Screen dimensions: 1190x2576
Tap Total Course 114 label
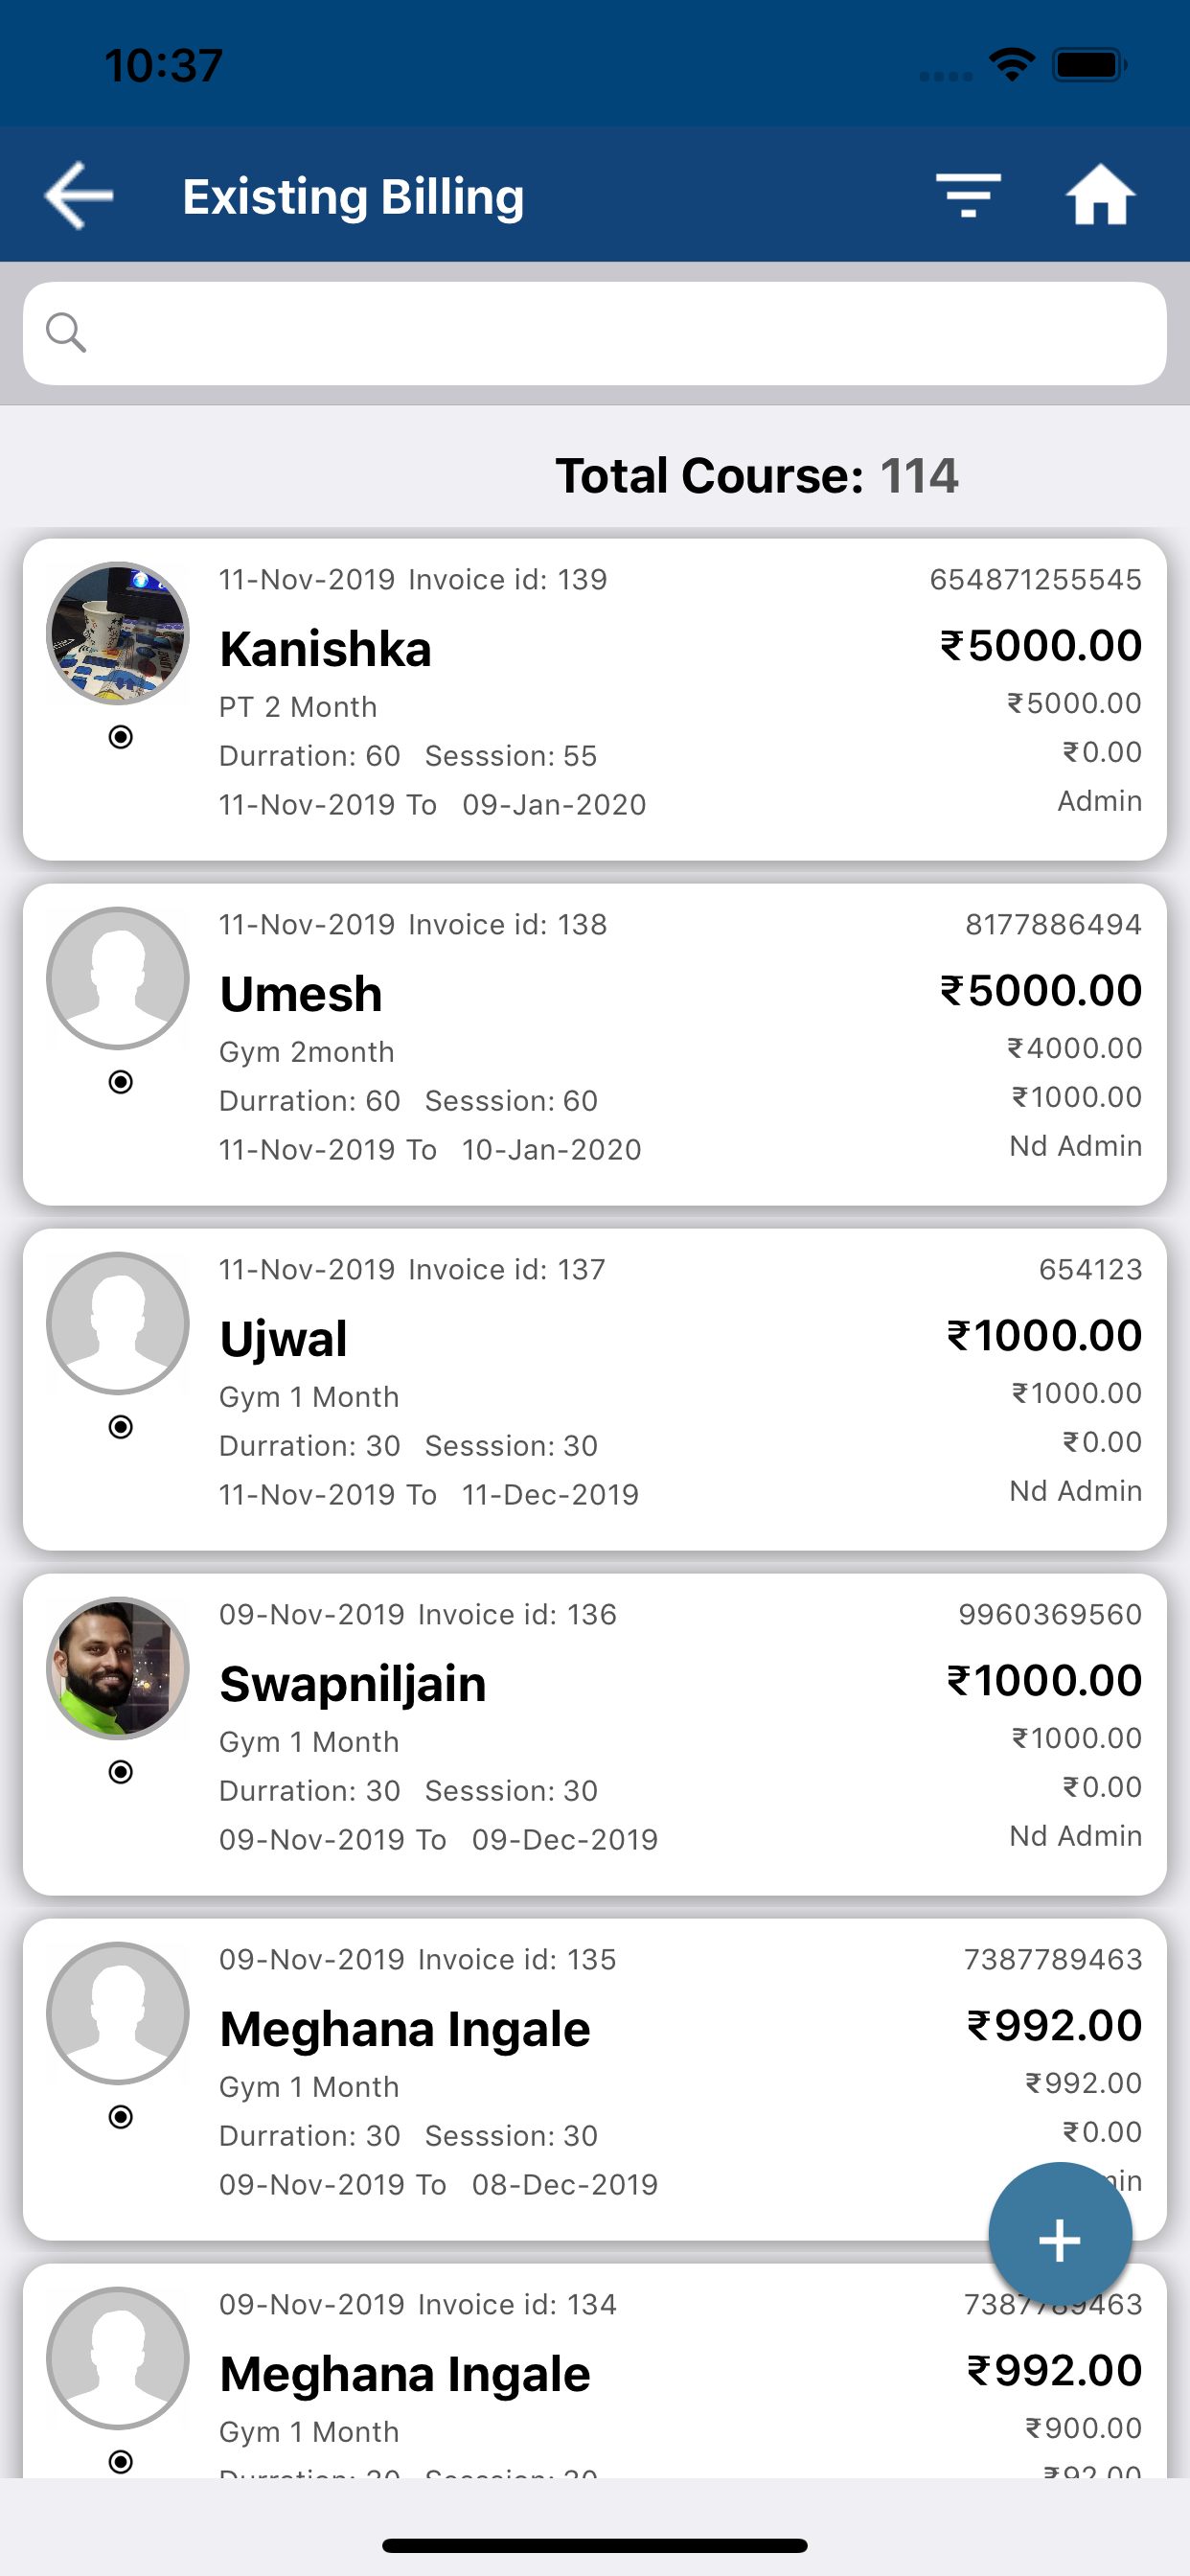tap(757, 475)
